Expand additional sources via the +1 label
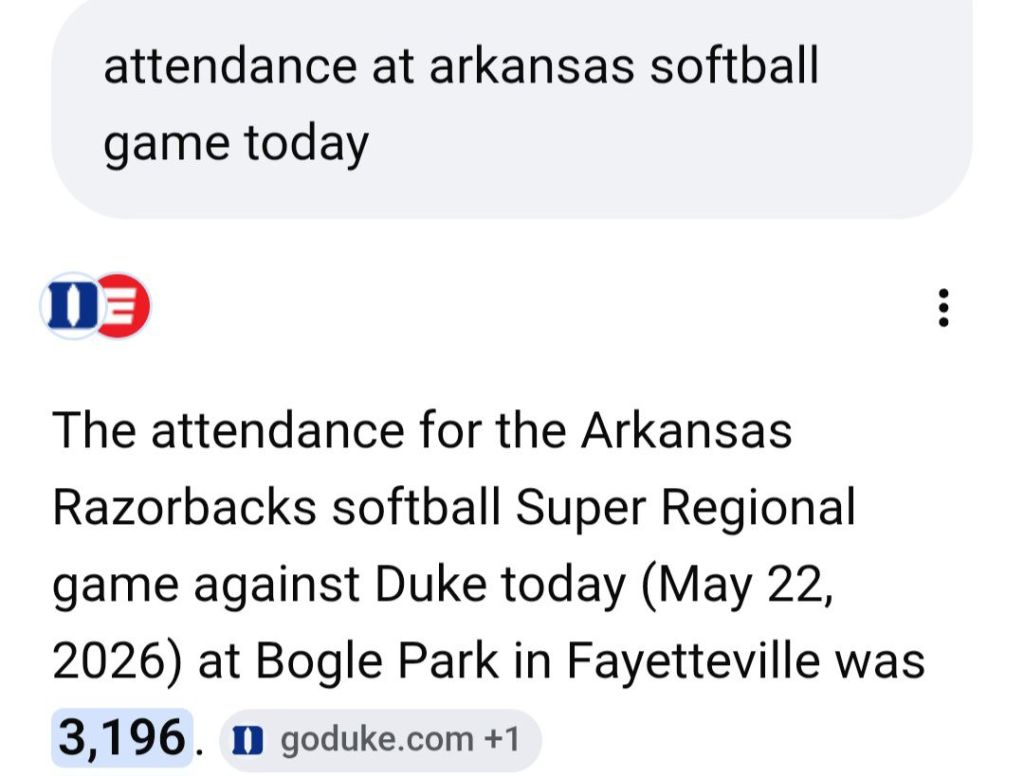1024x776 pixels. click(x=502, y=739)
